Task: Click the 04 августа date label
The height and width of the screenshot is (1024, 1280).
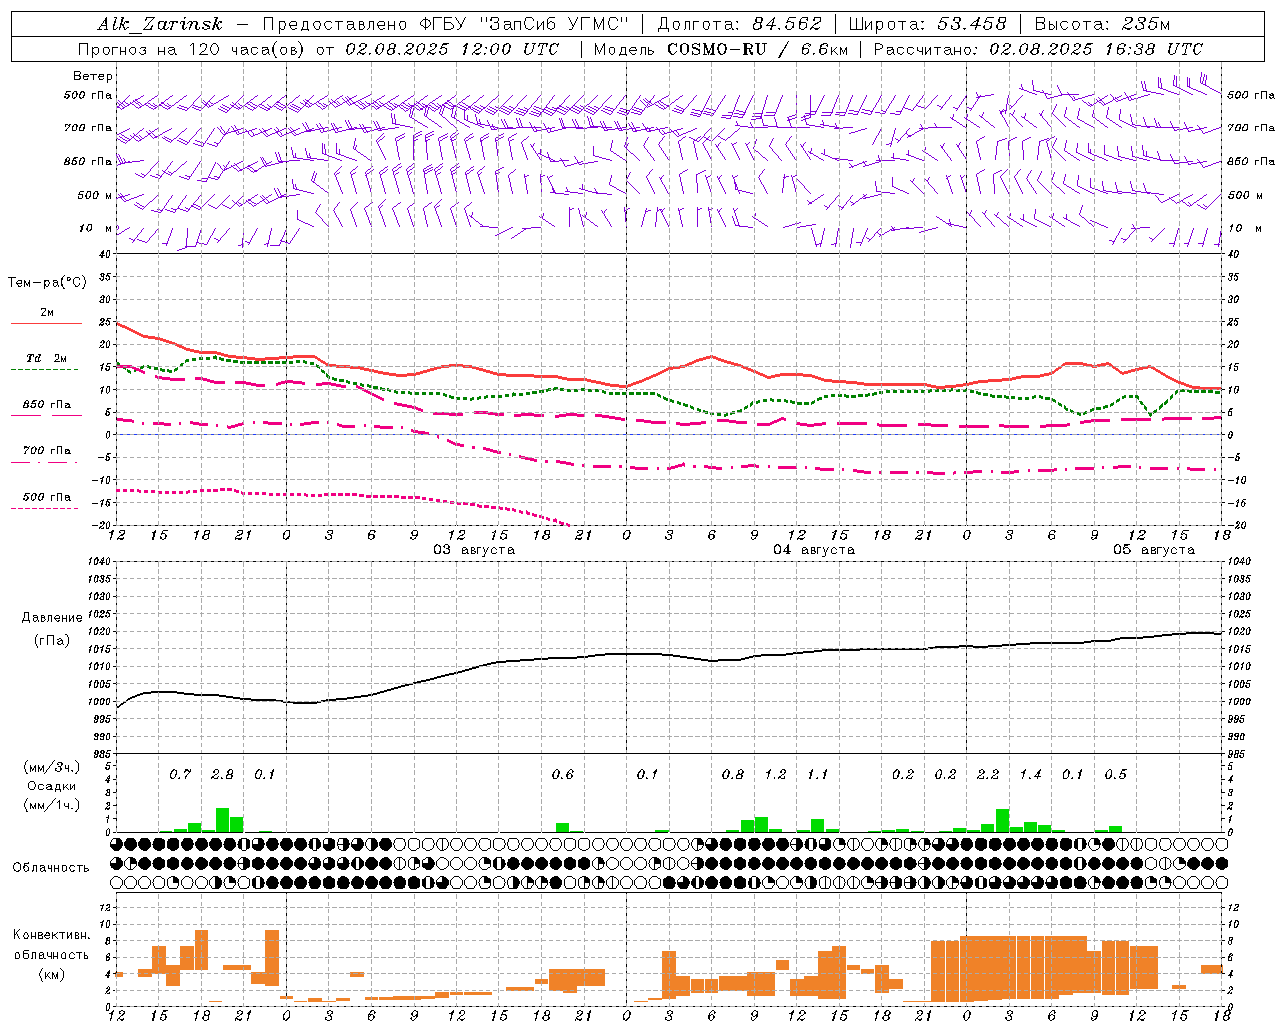Action: (x=814, y=550)
